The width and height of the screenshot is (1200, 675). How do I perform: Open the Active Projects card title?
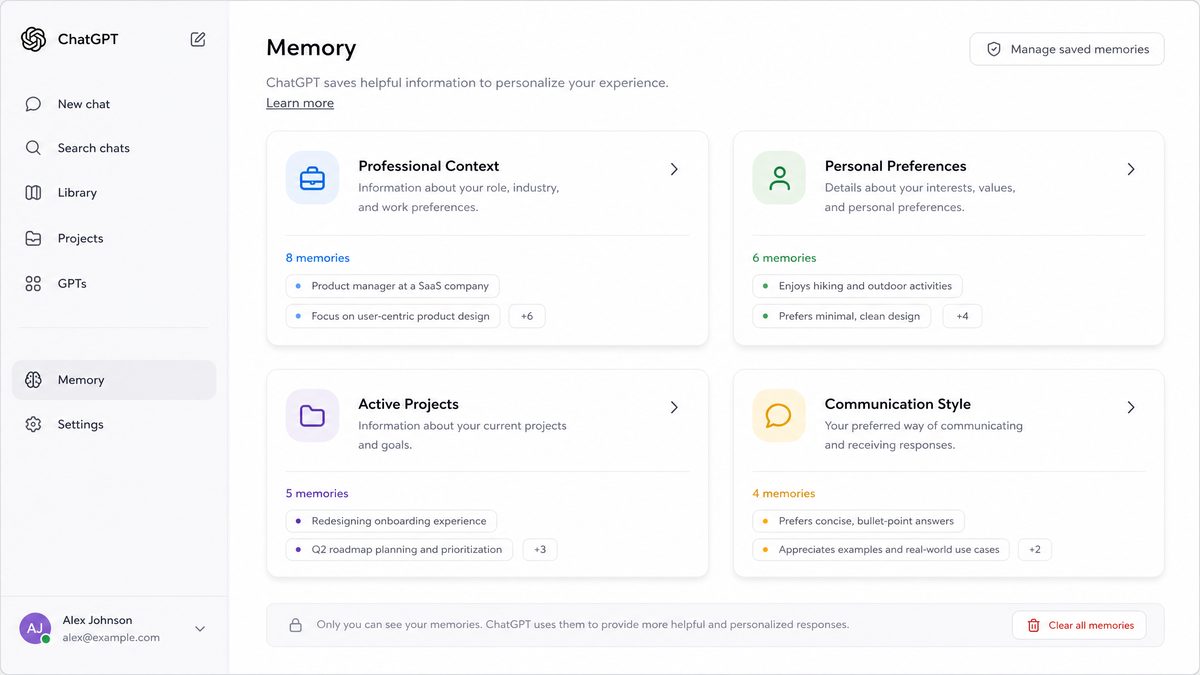(x=409, y=404)
